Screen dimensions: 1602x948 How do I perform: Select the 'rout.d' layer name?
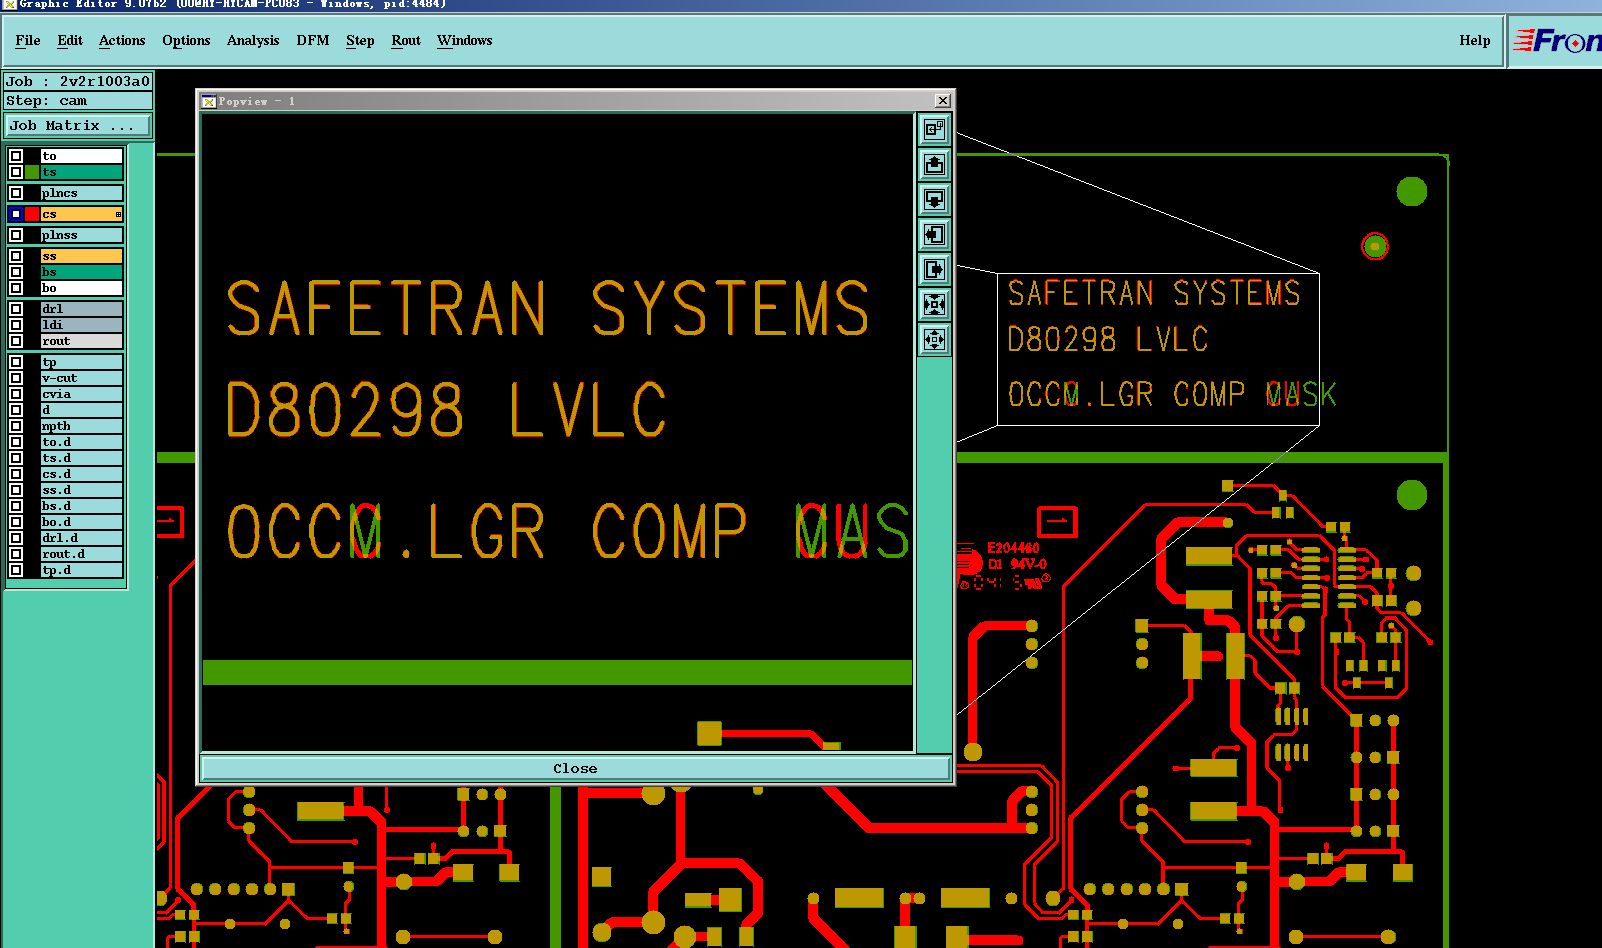coord(81,554)
